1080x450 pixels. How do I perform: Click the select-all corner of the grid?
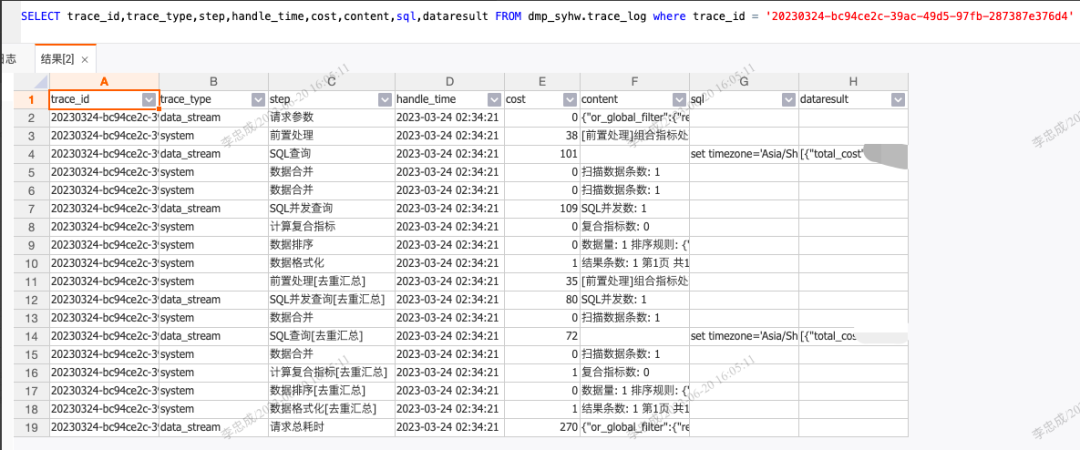tap(32, 81)
